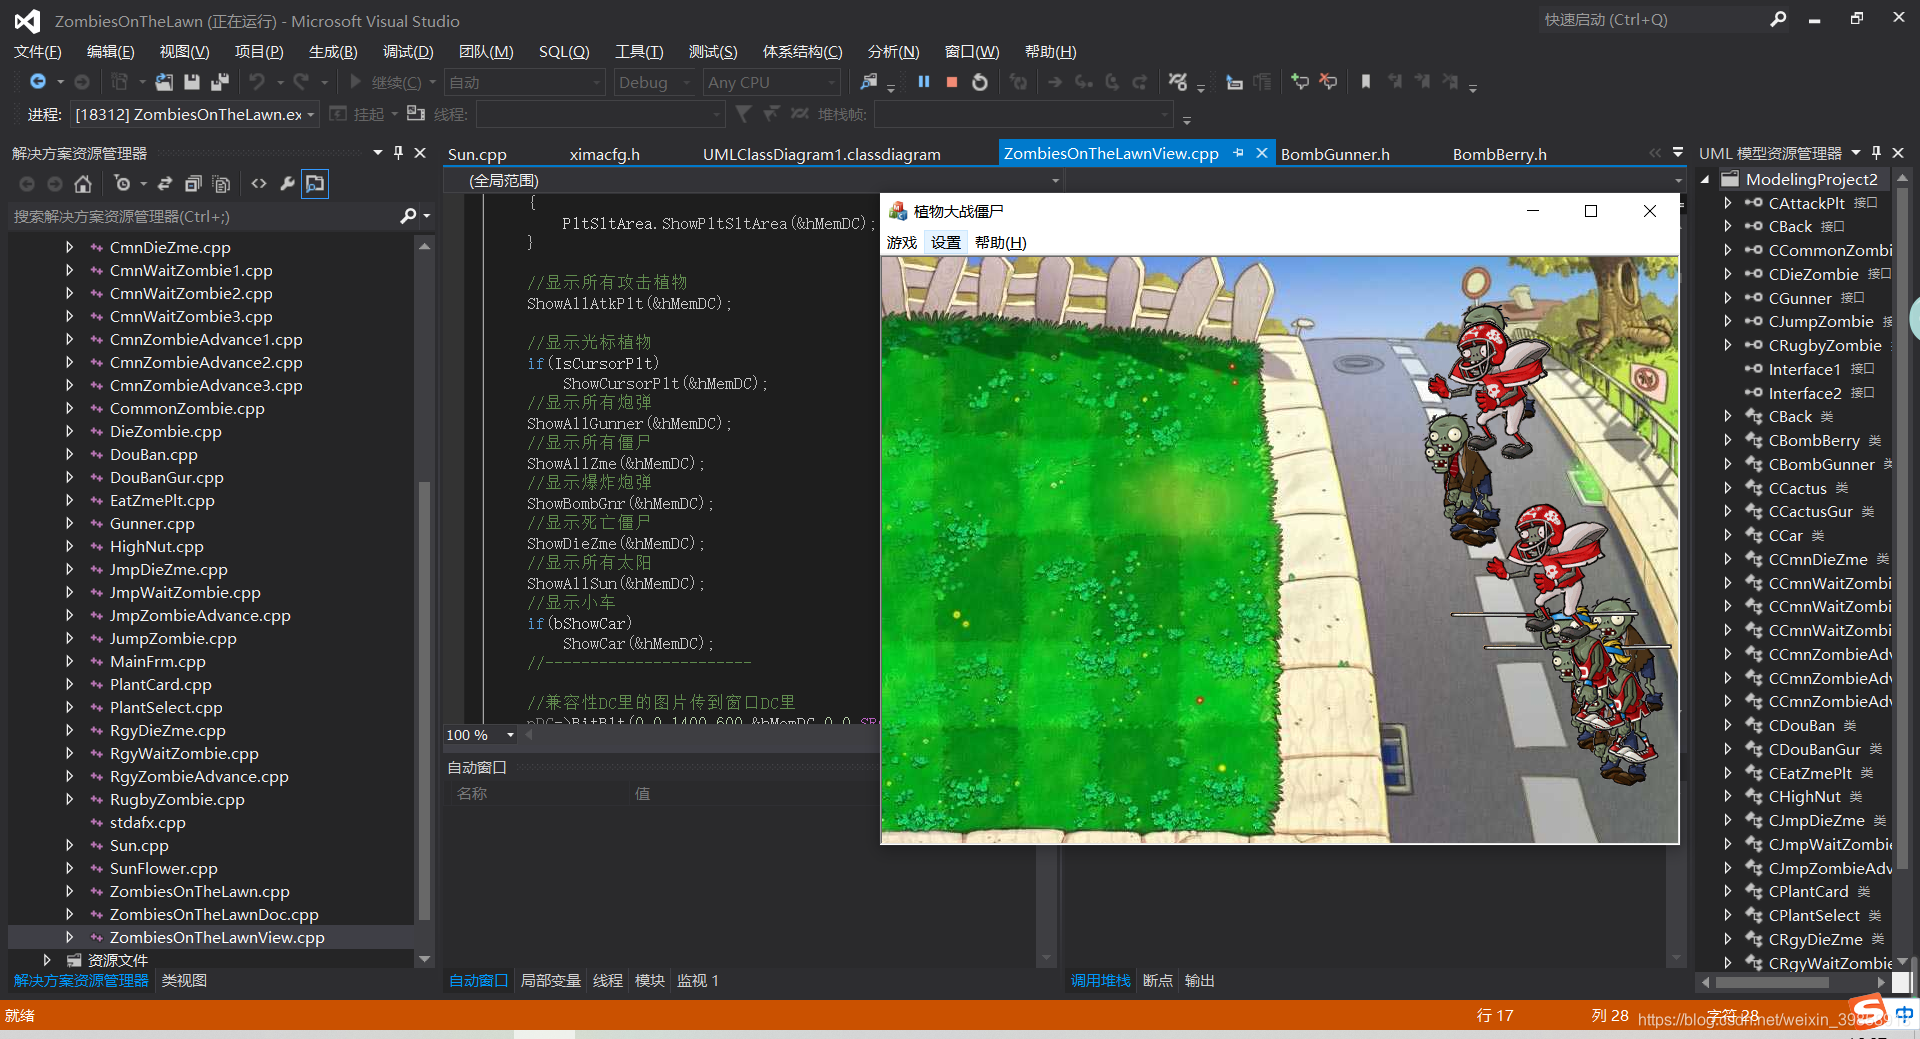Click the Comment selection icon
The width and height of the screenshot is (1920, 1039).
click(x=1300, y=82)
